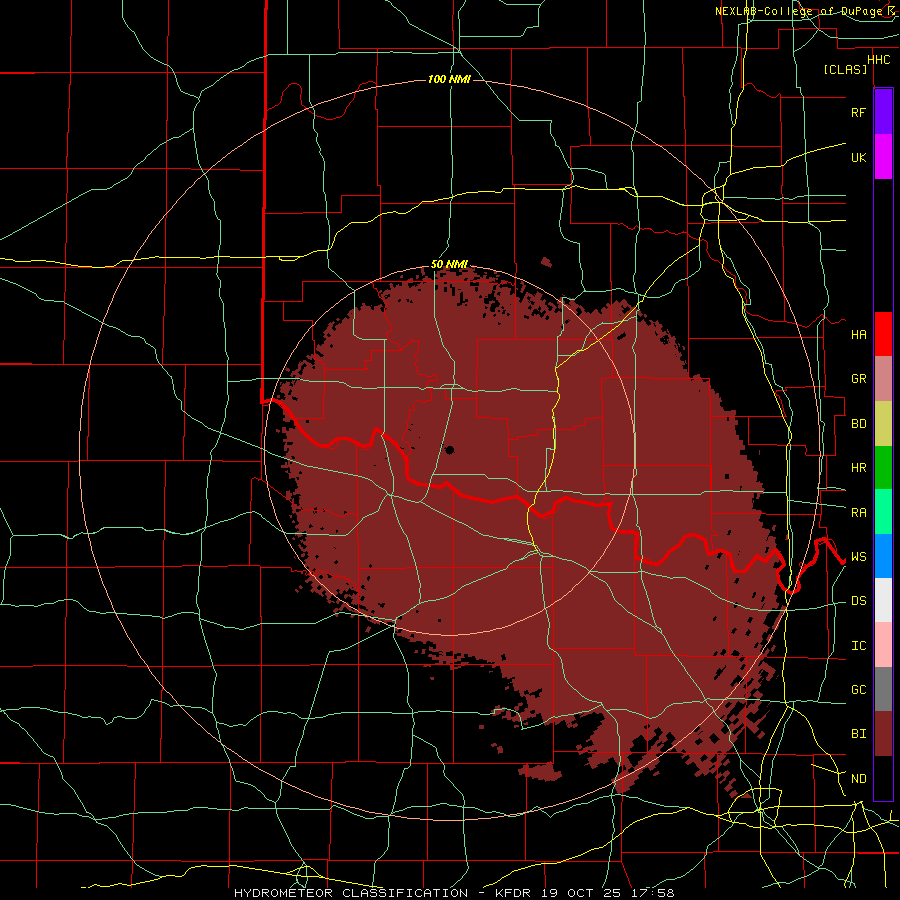This screenshot has width=900, height=900.
Task: Click the '50 NMI' range ring label
Action: 449,264
